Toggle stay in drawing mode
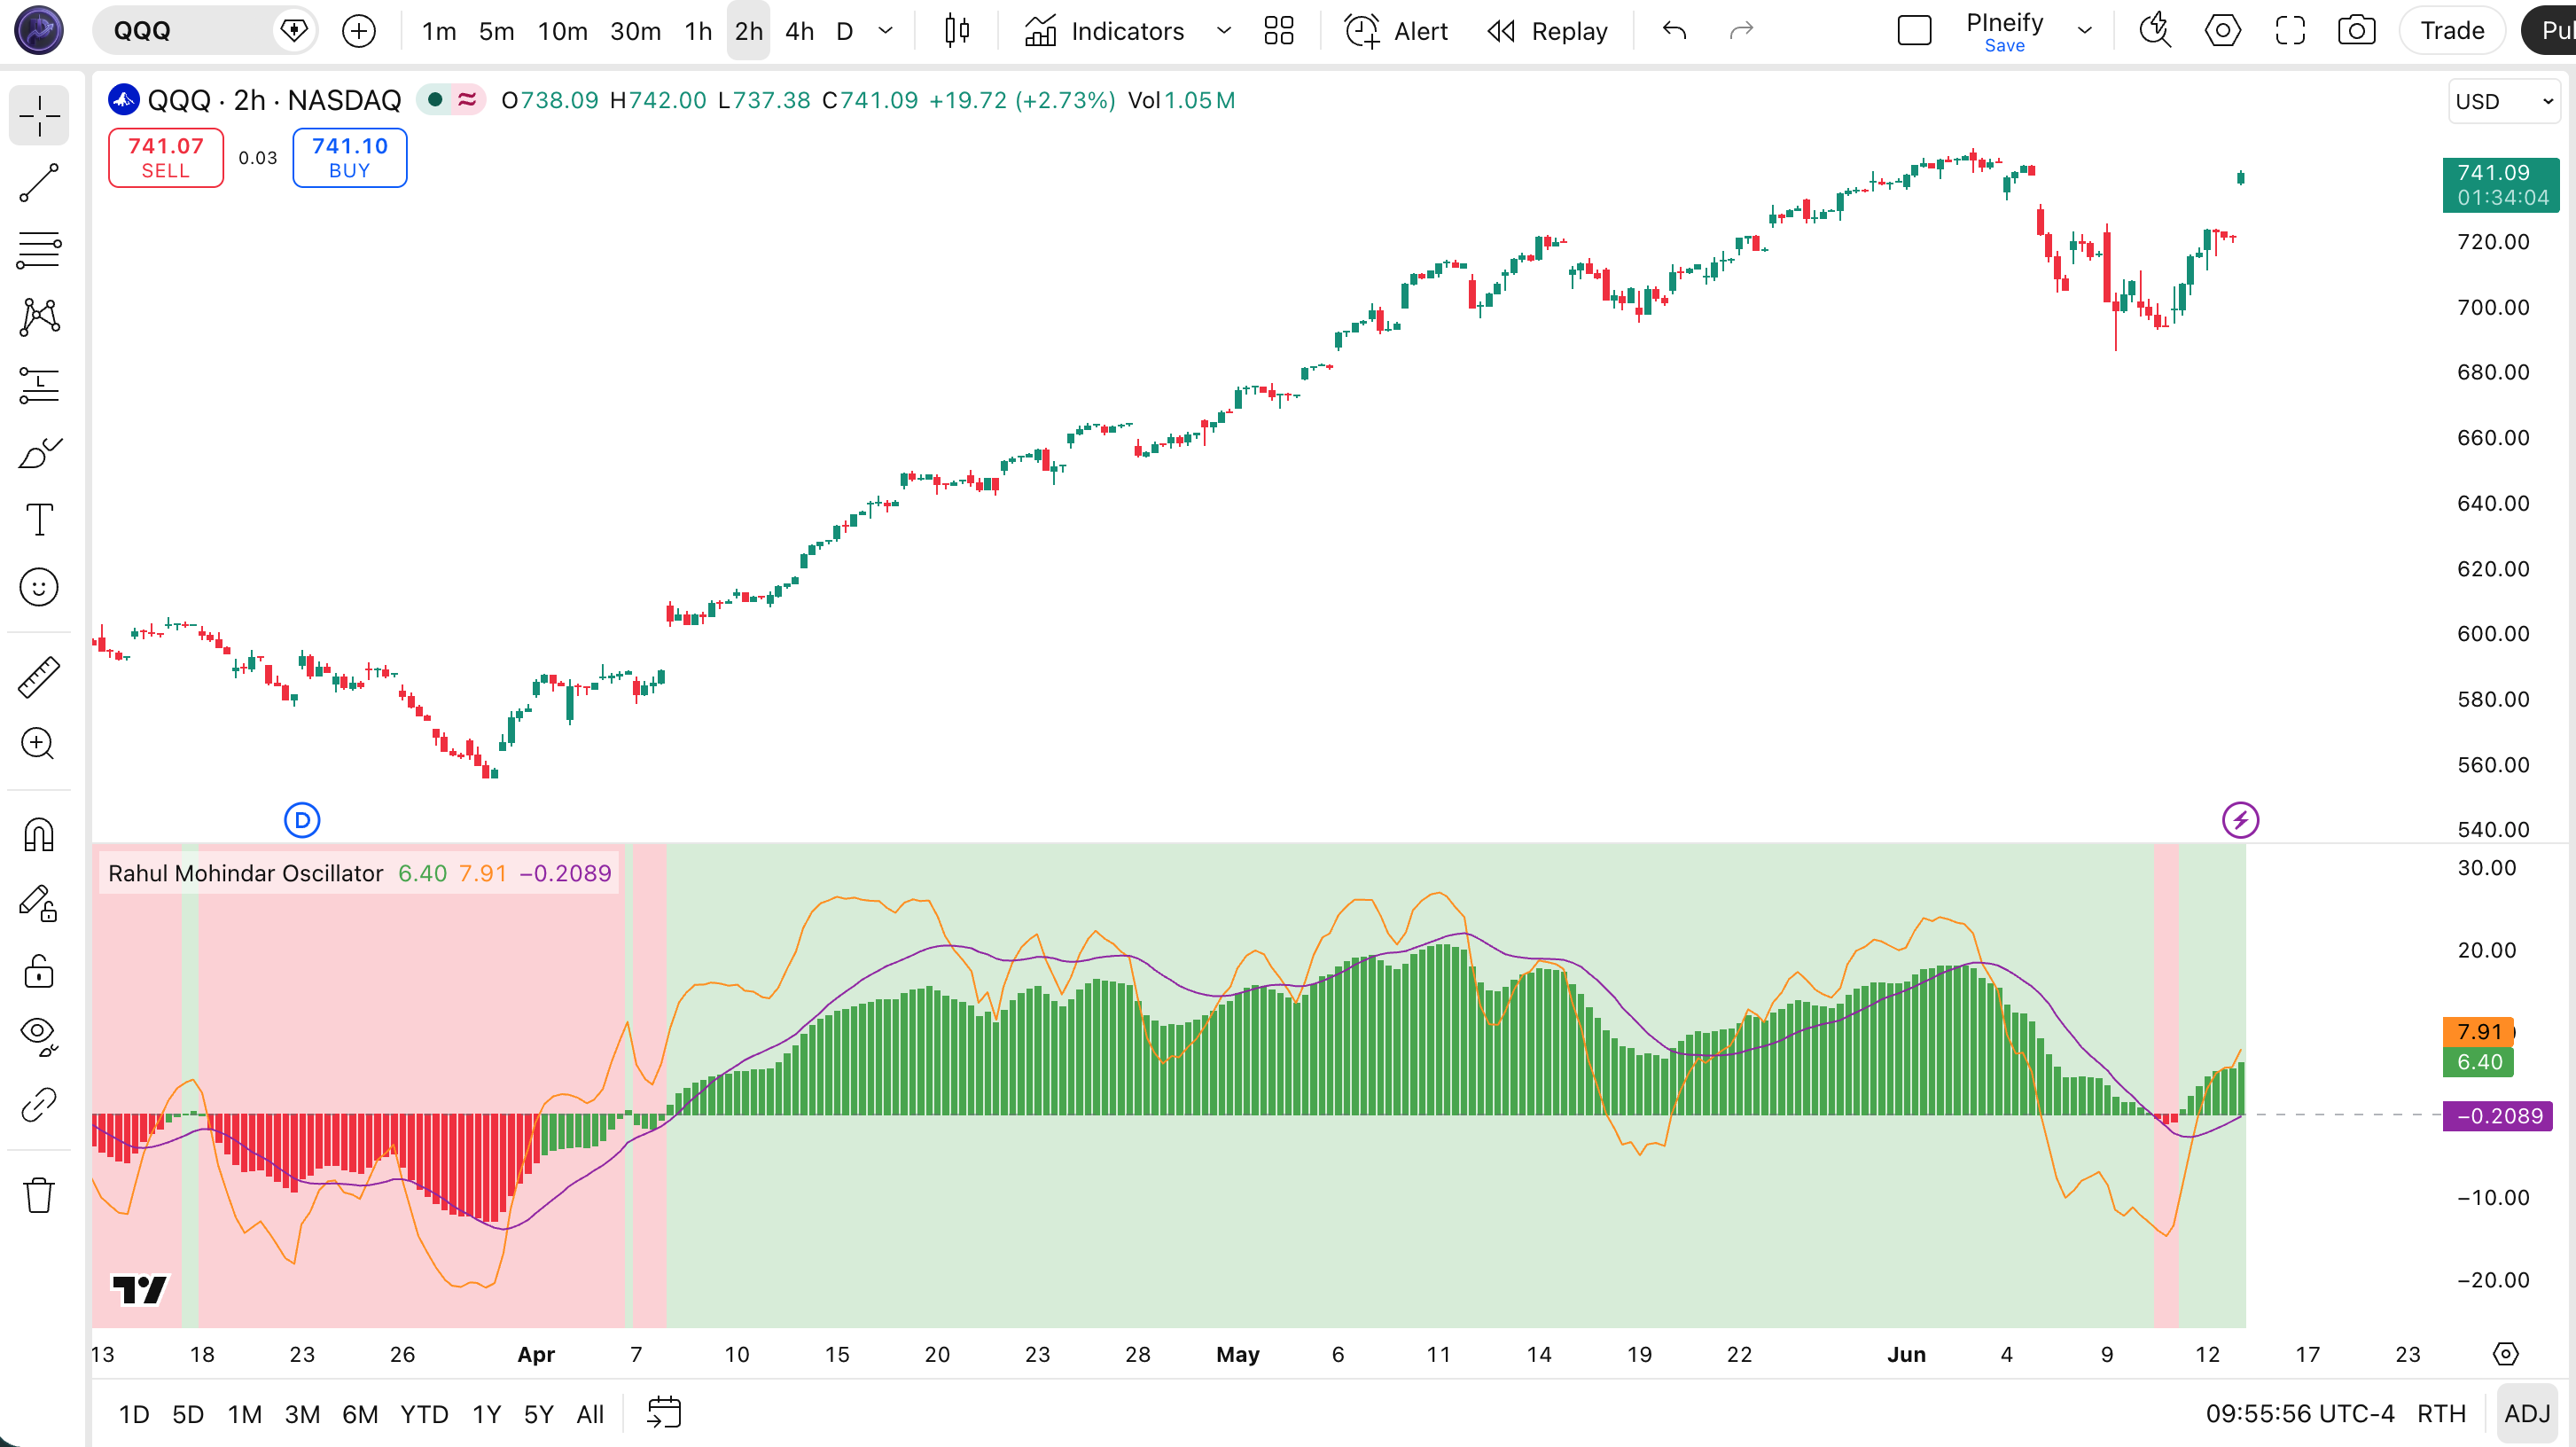This screenshot has width=2576, height=1447. (x=39, y=903)
